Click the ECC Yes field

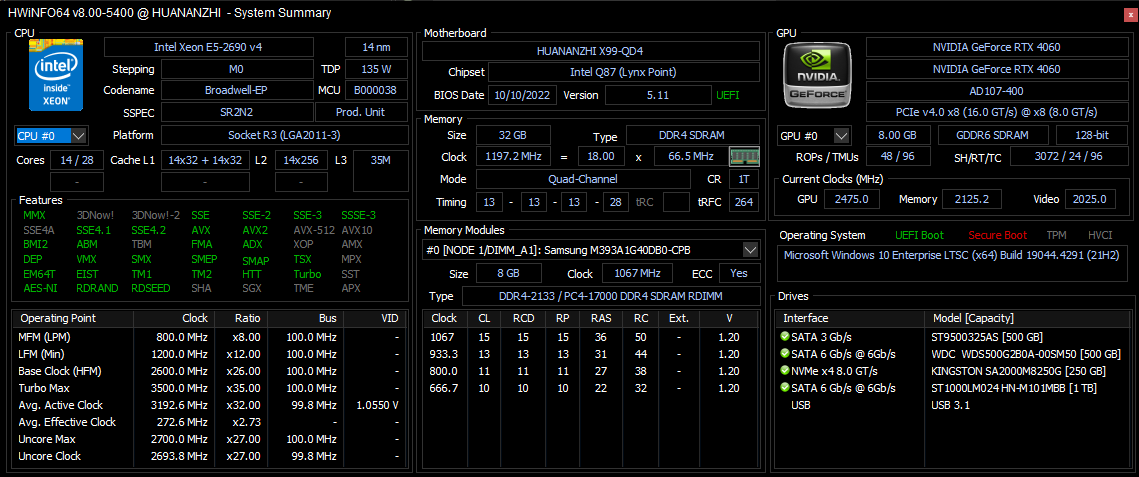(739, 273)
